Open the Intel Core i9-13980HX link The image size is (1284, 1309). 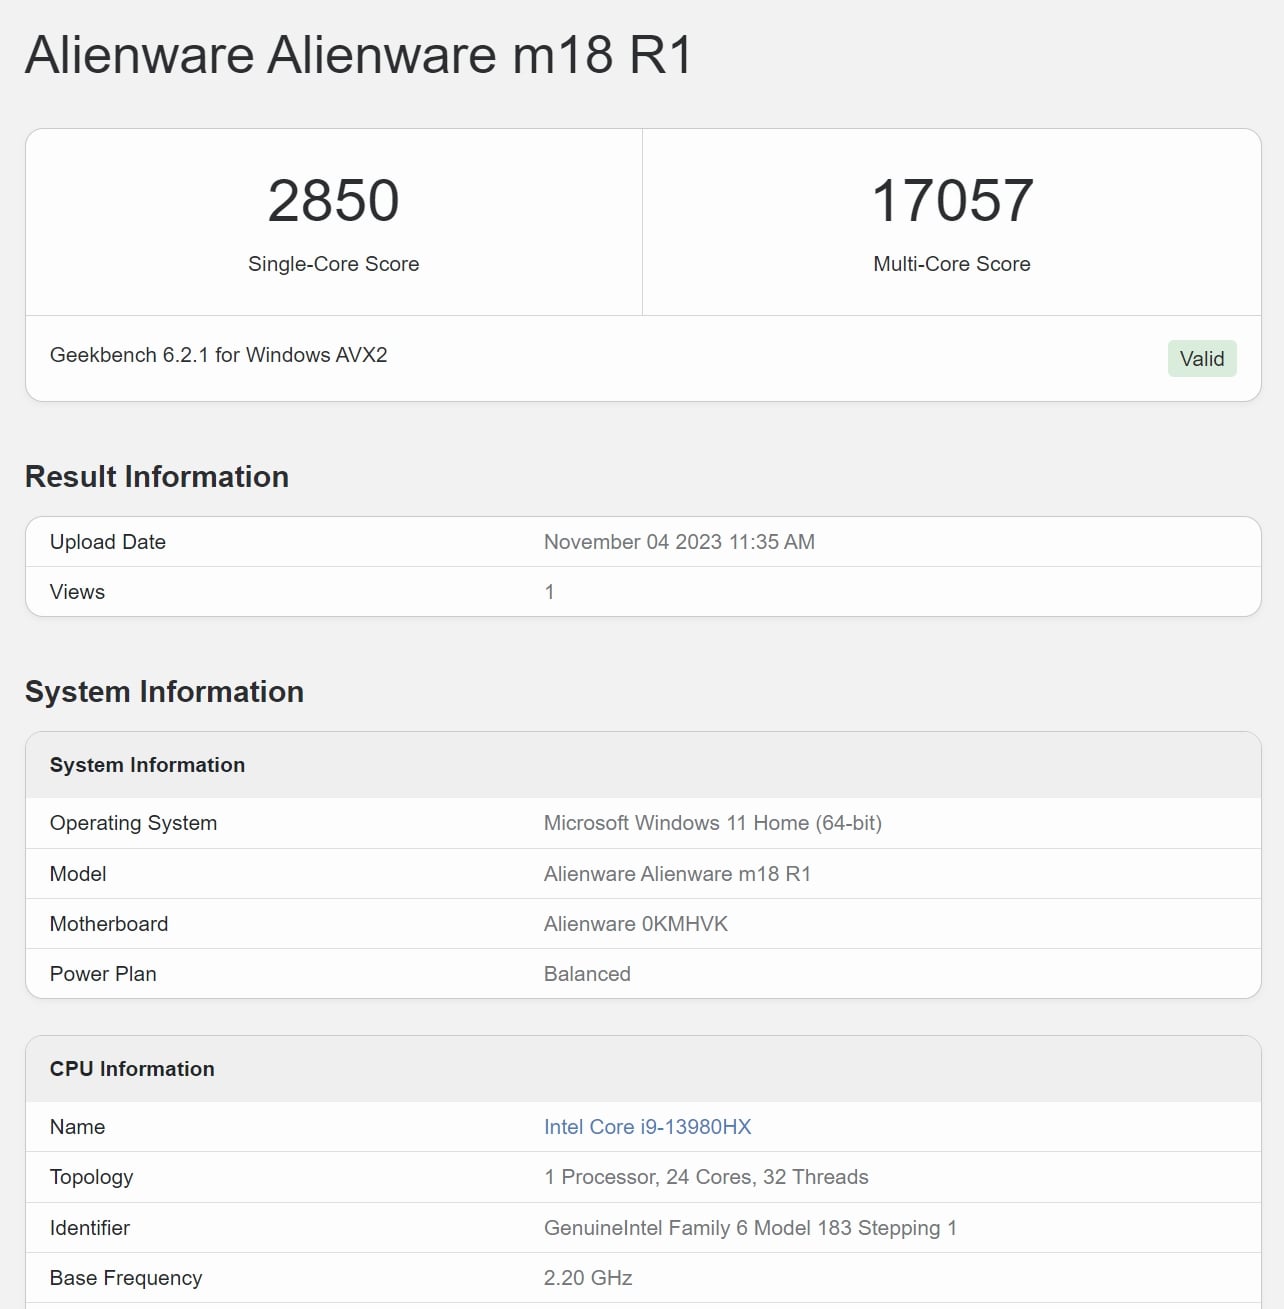coord(647,1127)
